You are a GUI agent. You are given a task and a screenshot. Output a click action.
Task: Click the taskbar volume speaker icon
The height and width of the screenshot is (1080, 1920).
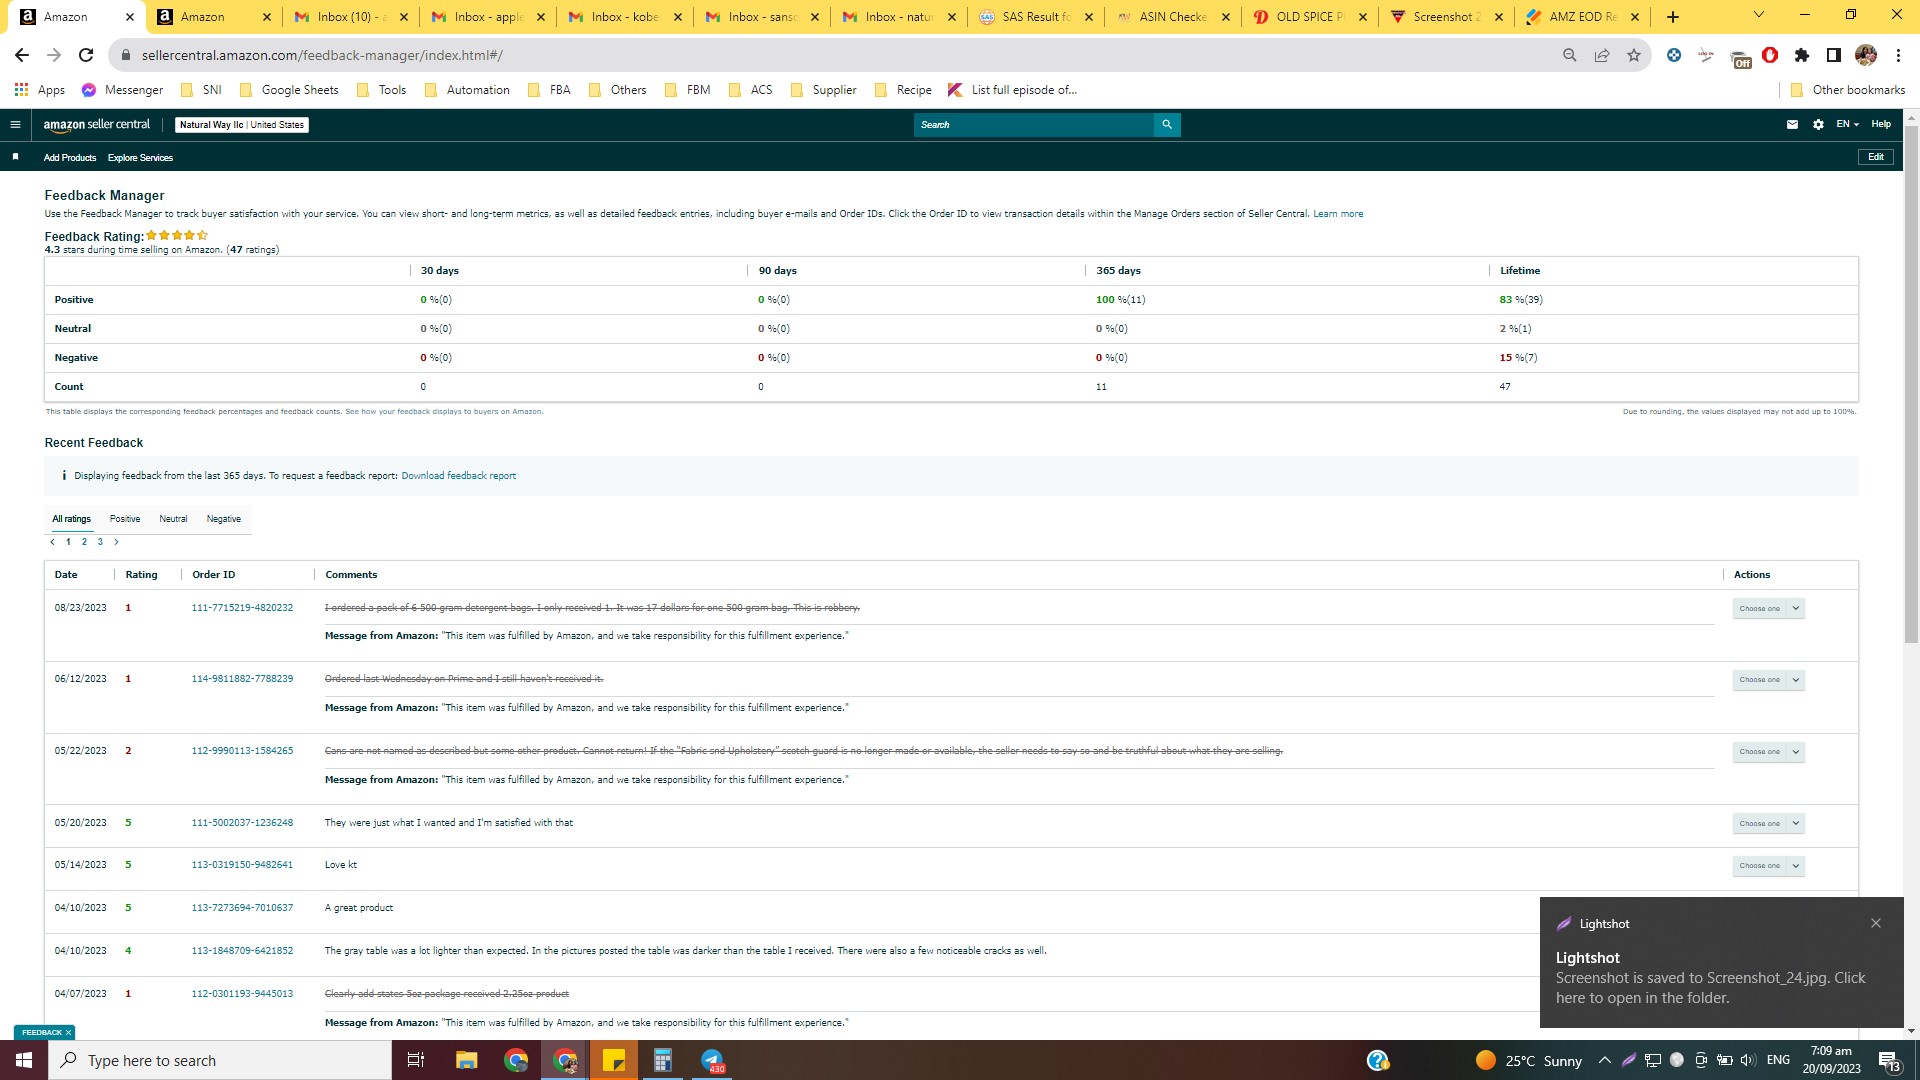pyautogui.click(x=1747, y=1060)
